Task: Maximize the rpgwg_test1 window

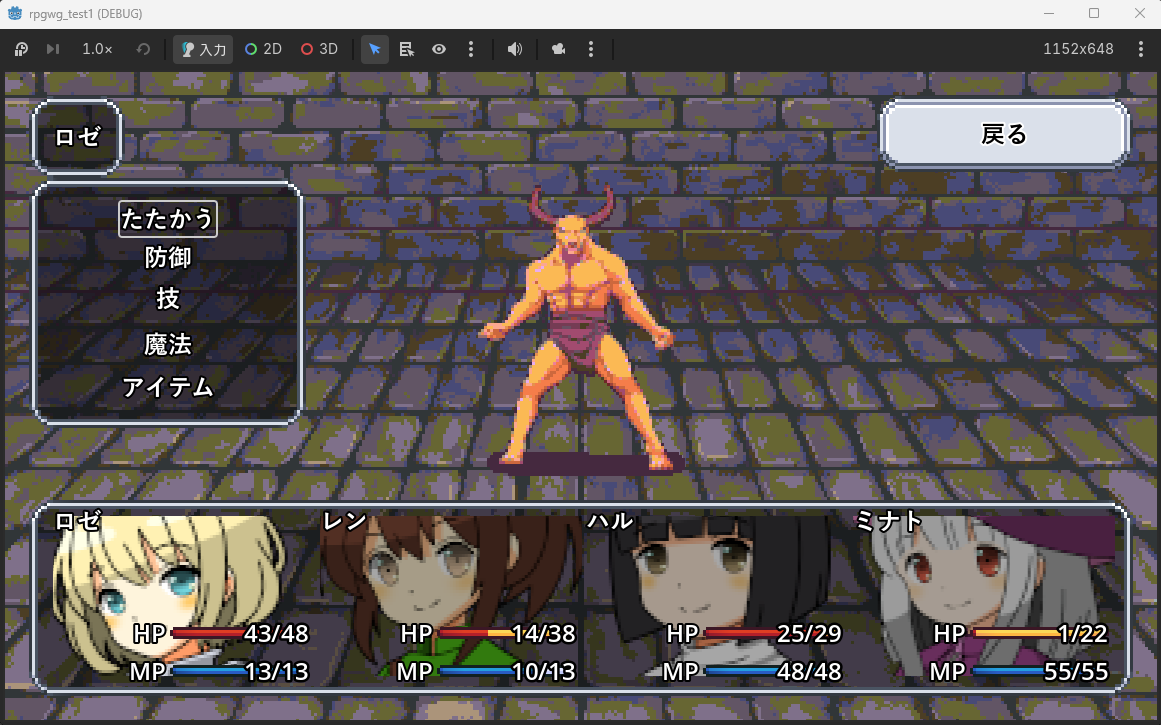Action: tap(1094, 13)
